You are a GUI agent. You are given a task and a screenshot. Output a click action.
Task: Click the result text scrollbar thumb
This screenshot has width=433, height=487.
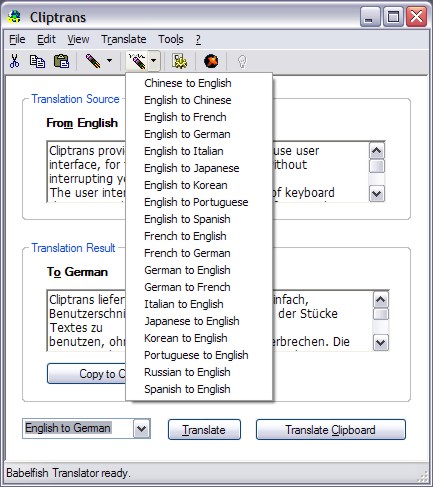[x=381, y=314]
